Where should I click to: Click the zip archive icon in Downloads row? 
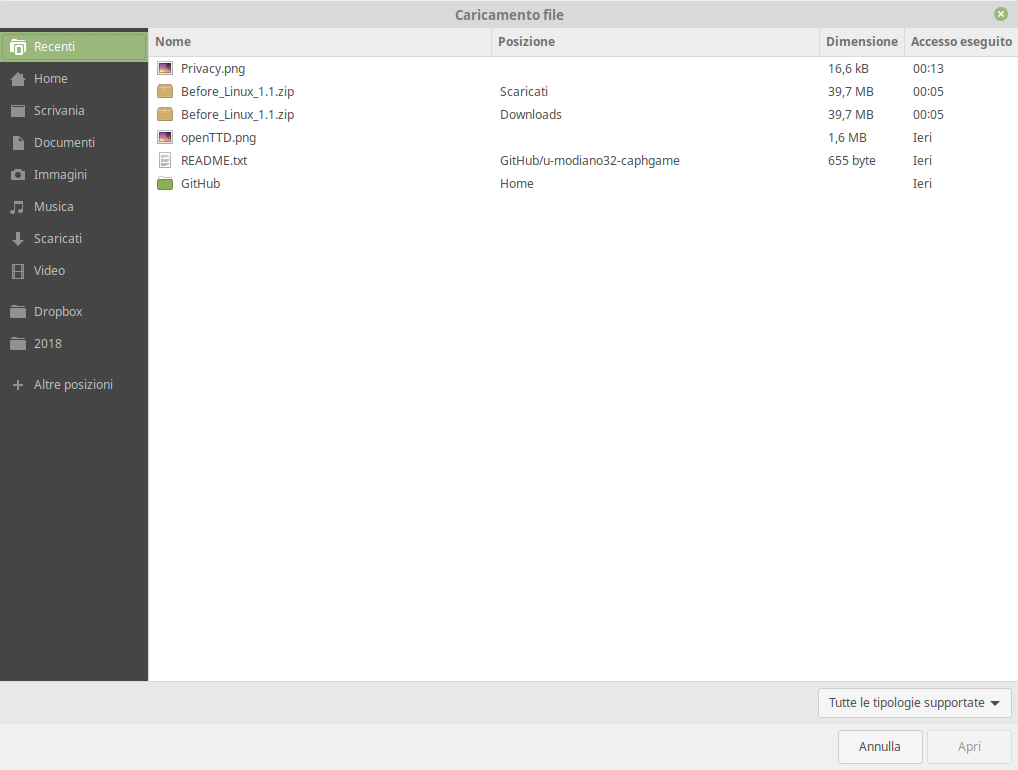(x=165, y=114)
